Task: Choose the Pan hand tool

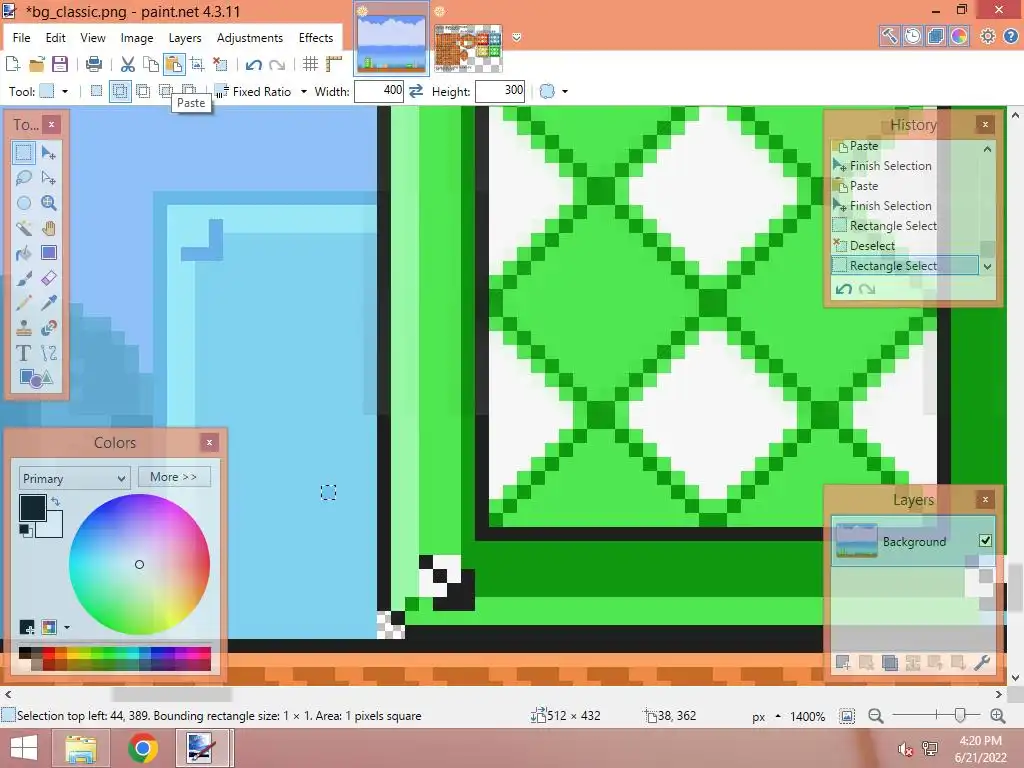Action: [49, 228]
